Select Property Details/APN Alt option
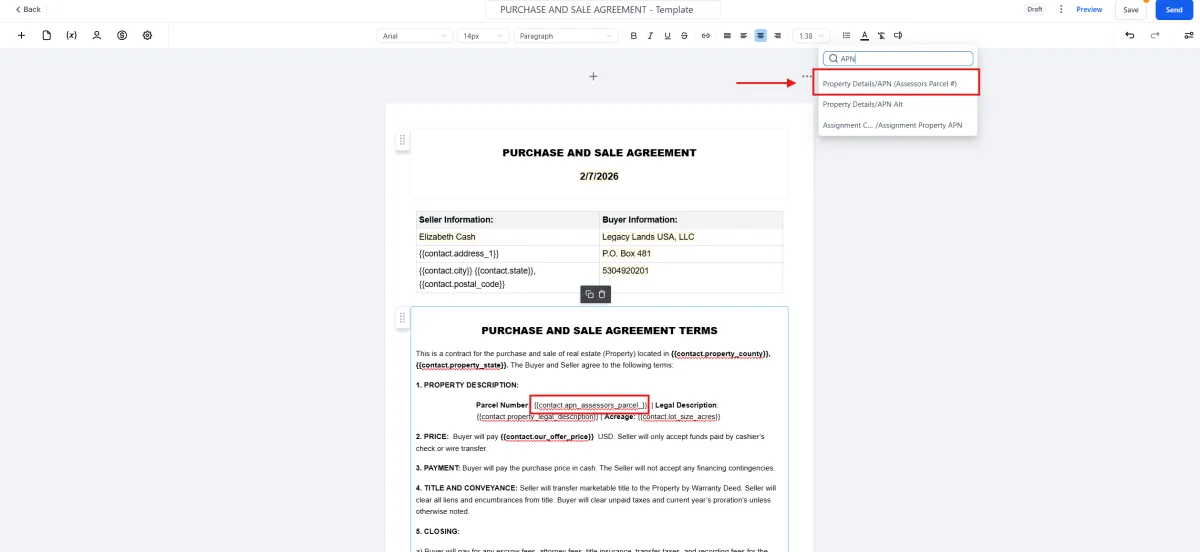The height and width of the screenshot is (552, 1200). coord(898,104)
